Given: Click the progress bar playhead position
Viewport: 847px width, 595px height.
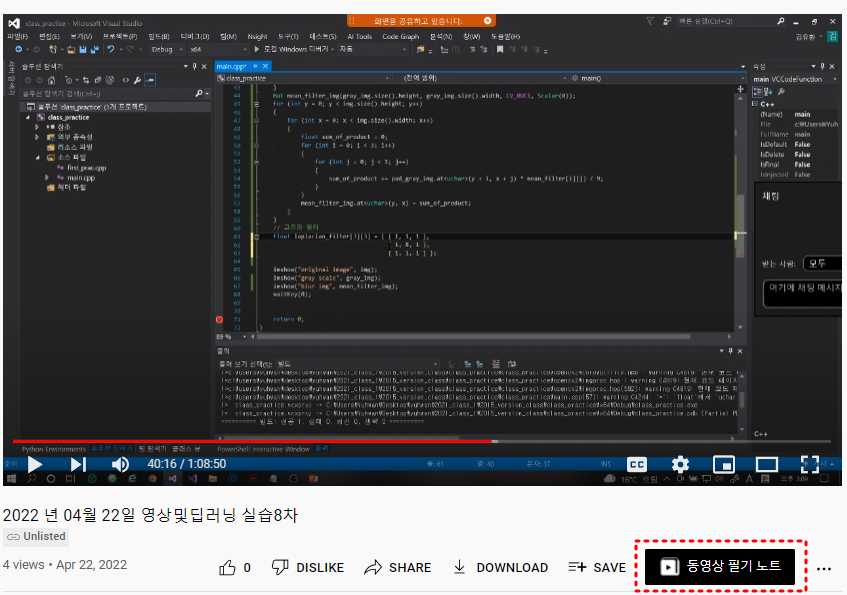Looking at the screenshot, I should [x=494, y=442].
